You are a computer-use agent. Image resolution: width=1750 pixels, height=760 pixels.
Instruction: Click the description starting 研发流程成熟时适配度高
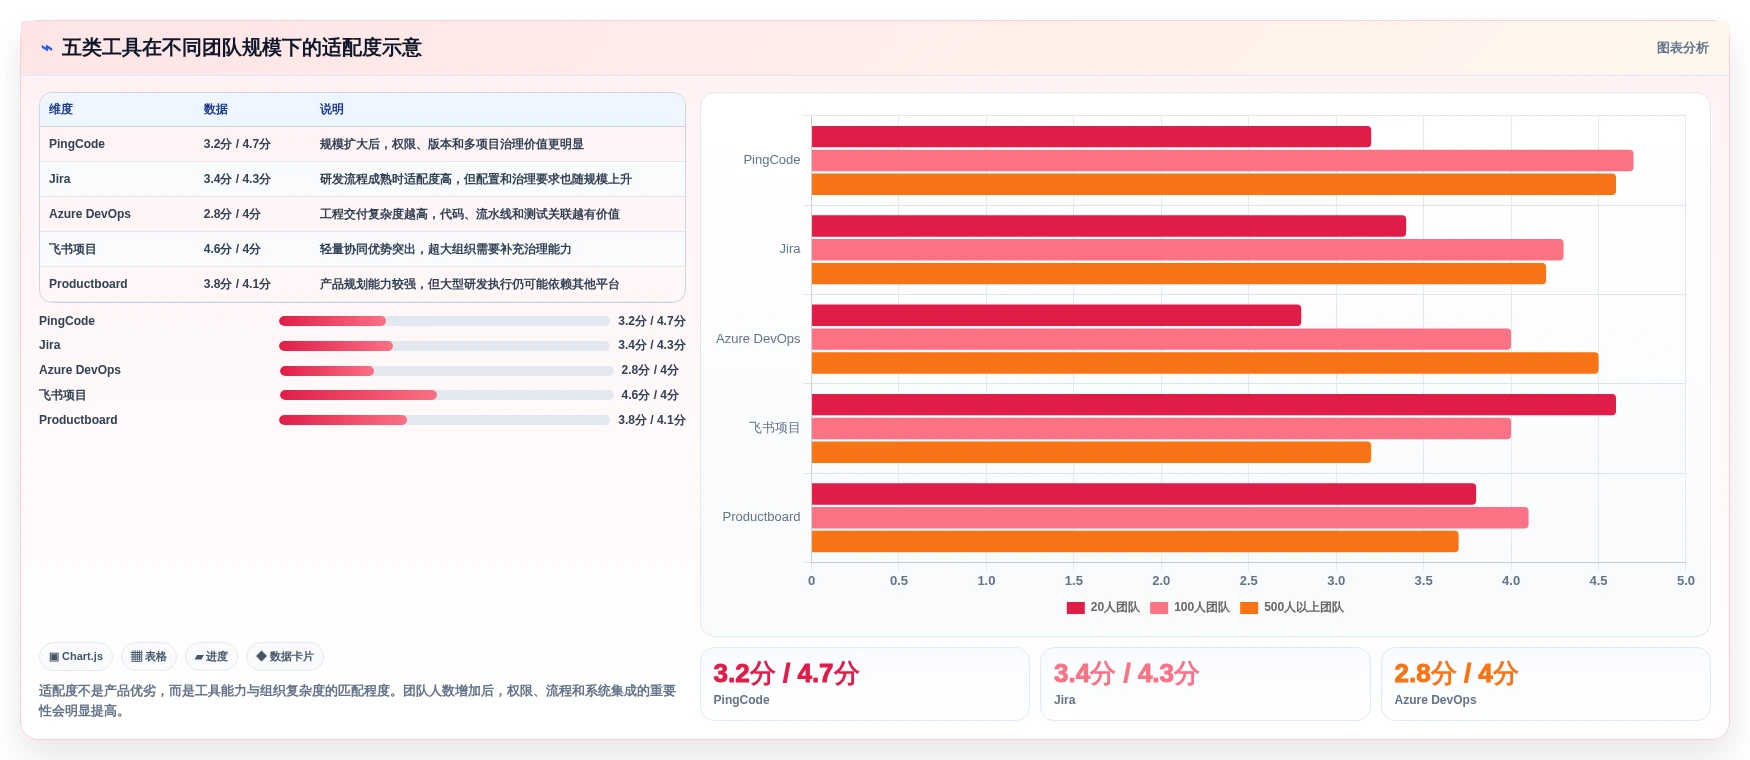point(476,179)
